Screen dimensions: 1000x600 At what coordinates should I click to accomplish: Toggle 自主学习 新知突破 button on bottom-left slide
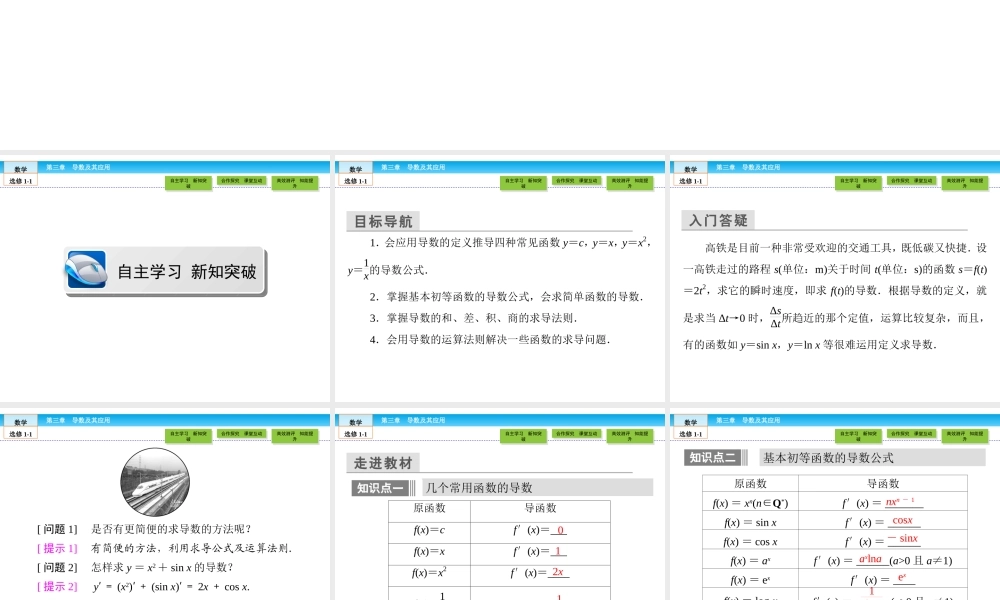tap(191, 435)
